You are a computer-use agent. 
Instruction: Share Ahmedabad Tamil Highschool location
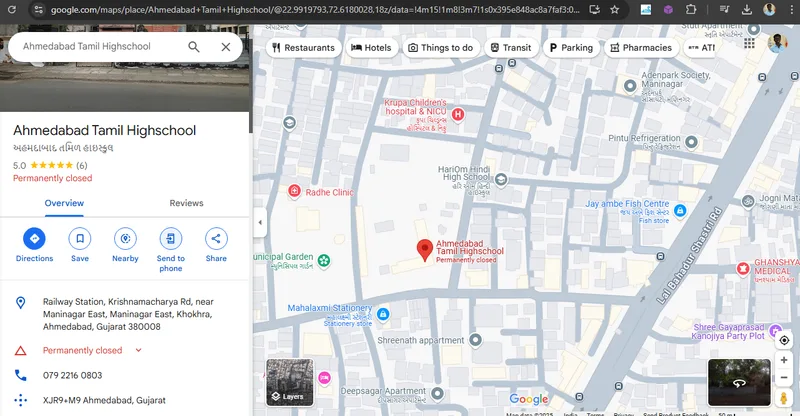(x=216, y=238)
